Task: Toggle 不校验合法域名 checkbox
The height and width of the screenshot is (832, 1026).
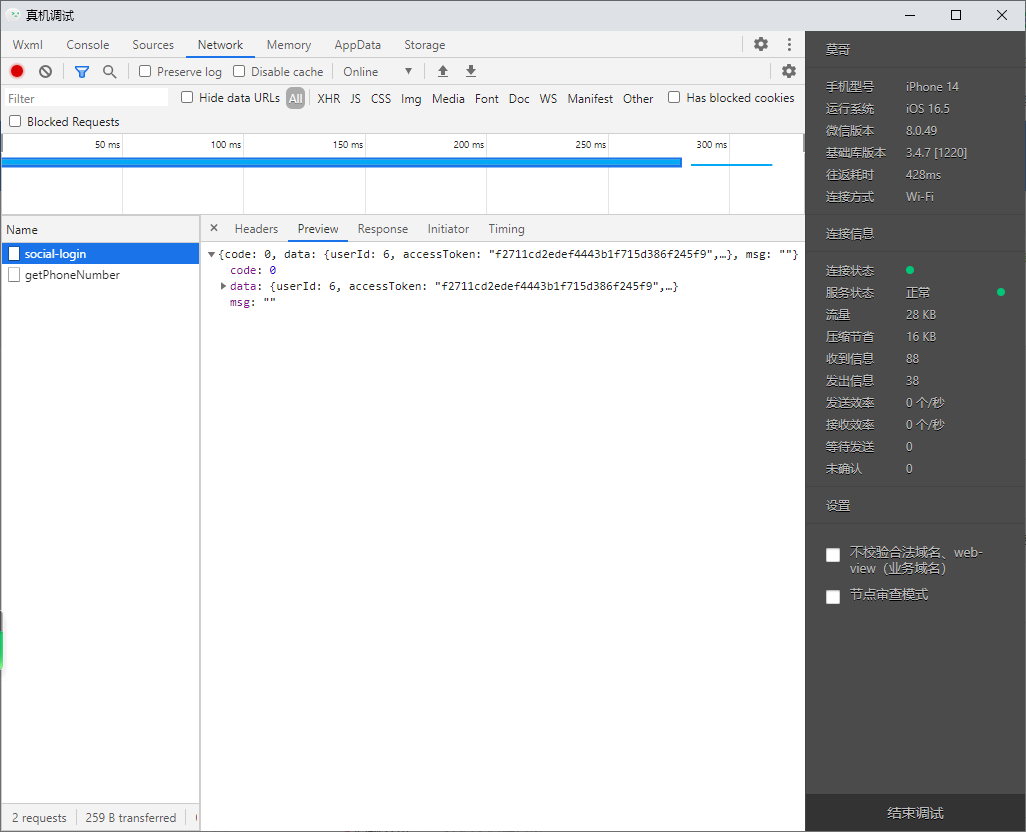Action: [833, 555]
